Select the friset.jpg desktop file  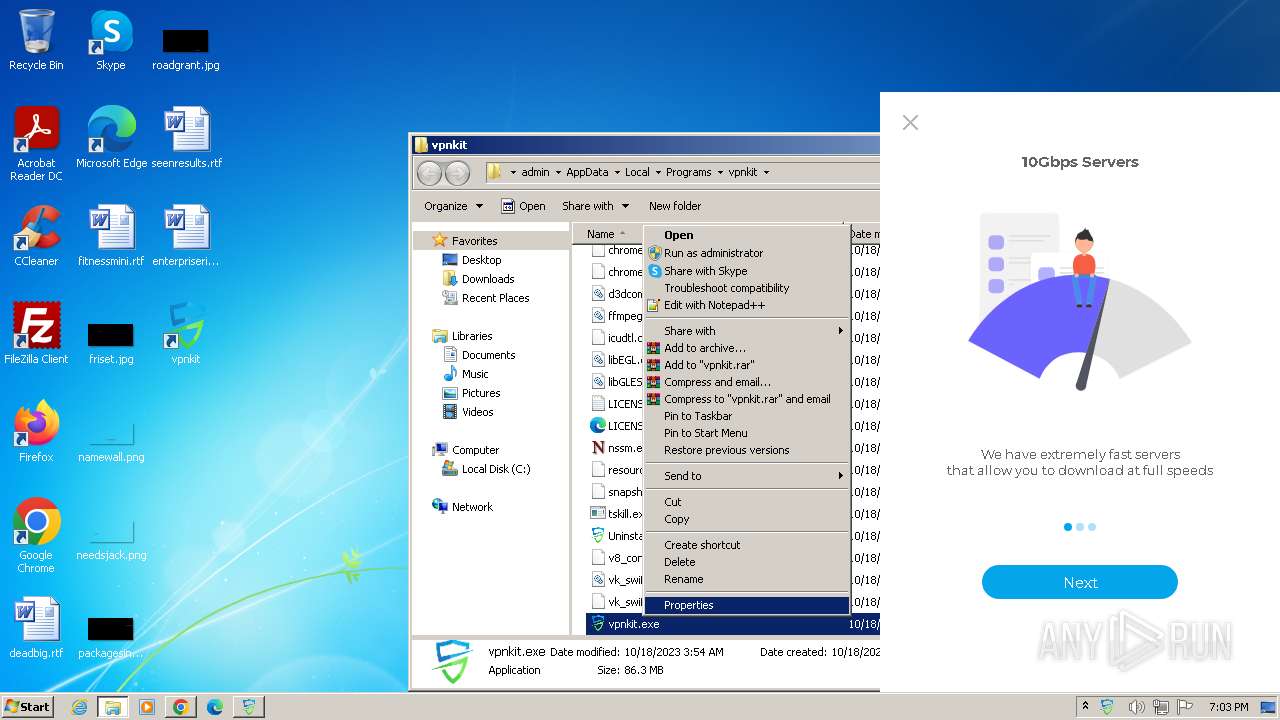click(x=111, y=342)
